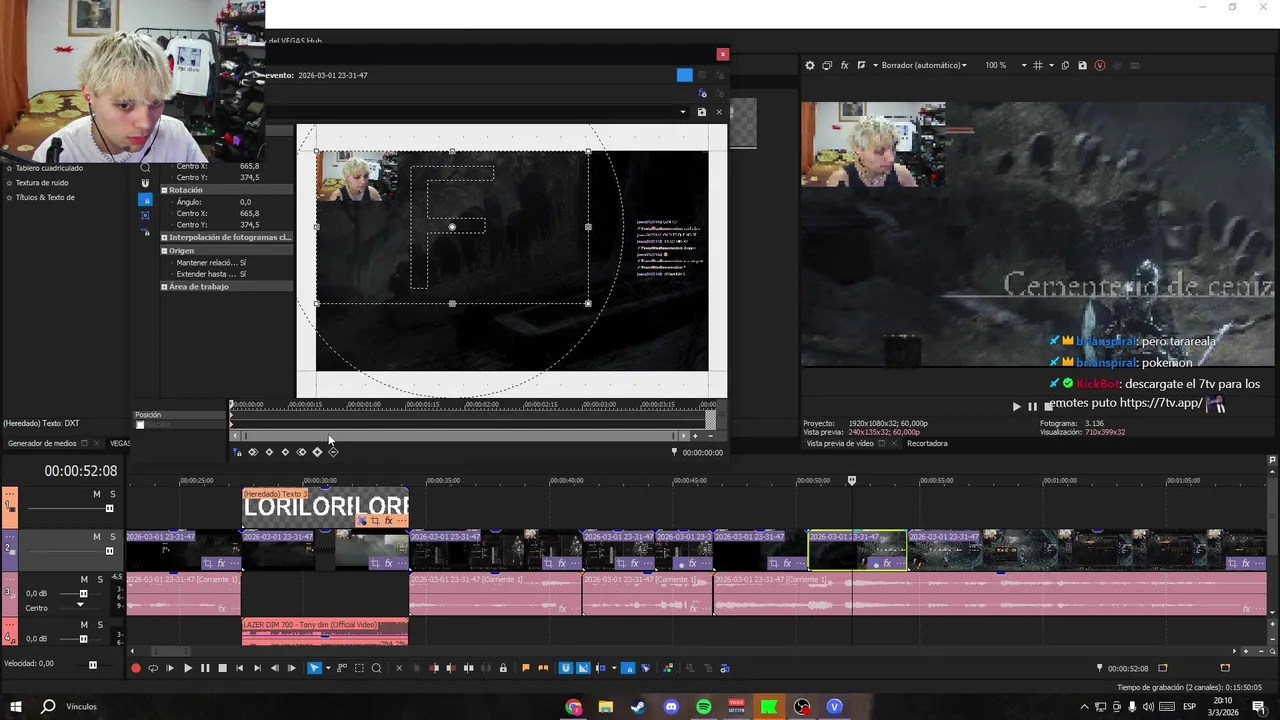The image size is (1280, 720).
Task: Select the Zoom magnifier tool
Action: 377,669
